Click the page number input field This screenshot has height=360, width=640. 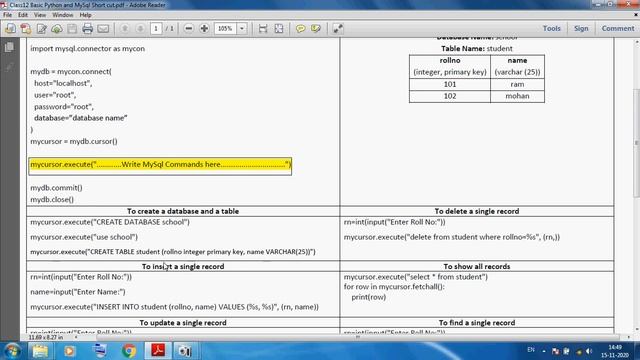156,29
